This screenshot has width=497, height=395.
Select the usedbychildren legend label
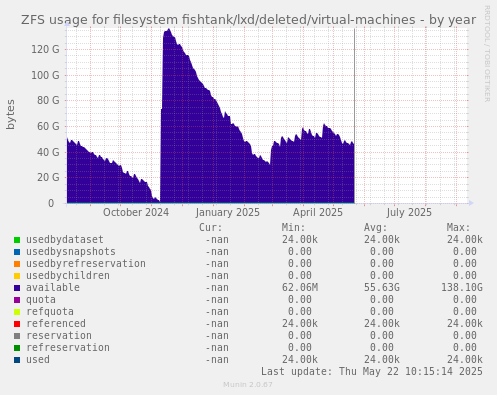pyautogui.click(x=68, y=275)
